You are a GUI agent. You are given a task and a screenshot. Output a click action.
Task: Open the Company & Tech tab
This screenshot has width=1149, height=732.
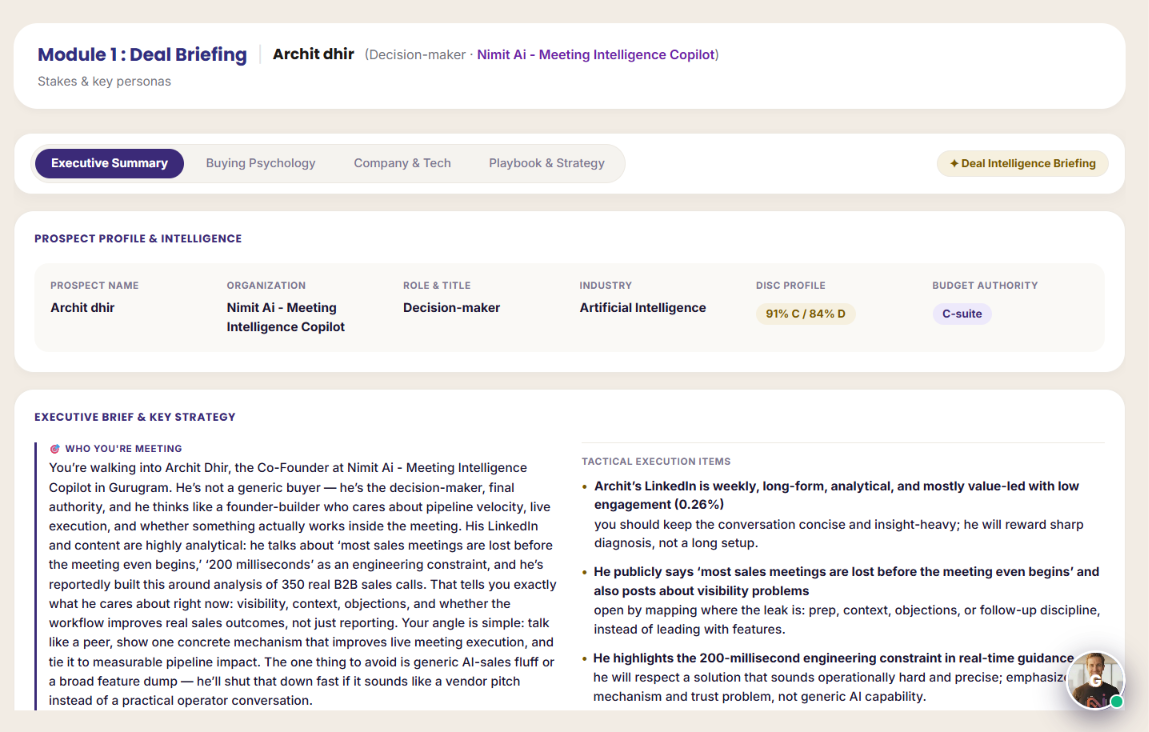[x=402, y=163]
